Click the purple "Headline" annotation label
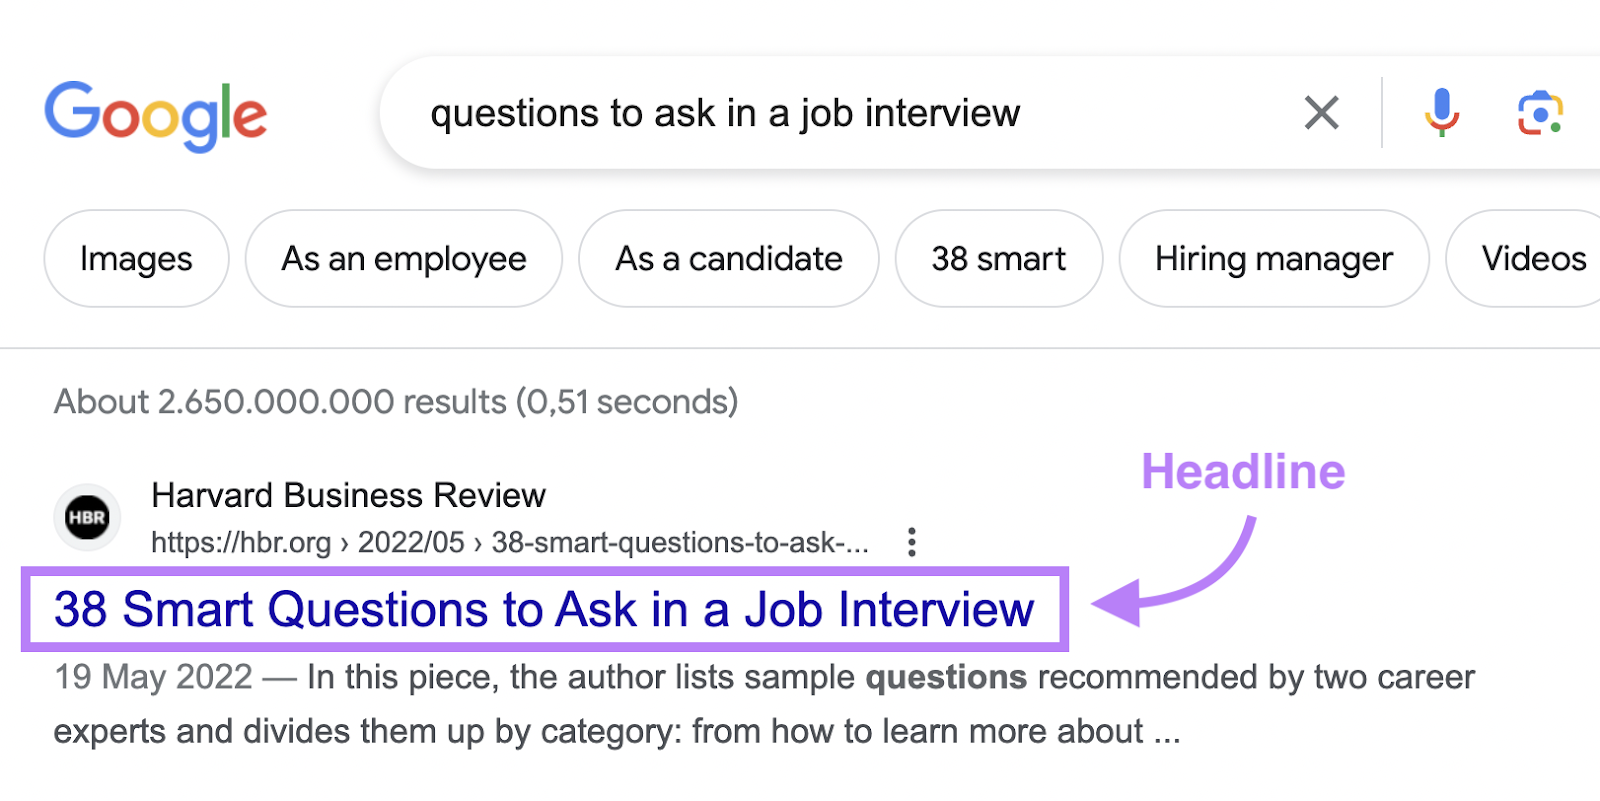 click(x=1243, y=472)
